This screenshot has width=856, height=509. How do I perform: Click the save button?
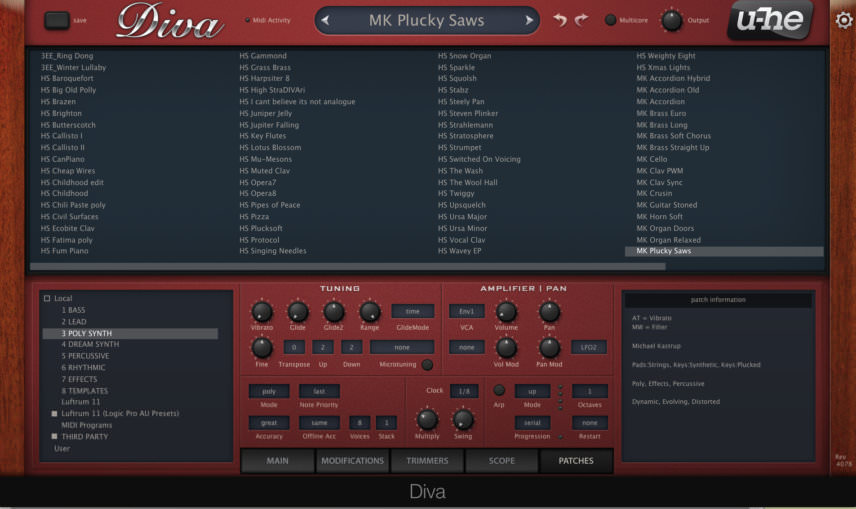click(x=57, y=21)
